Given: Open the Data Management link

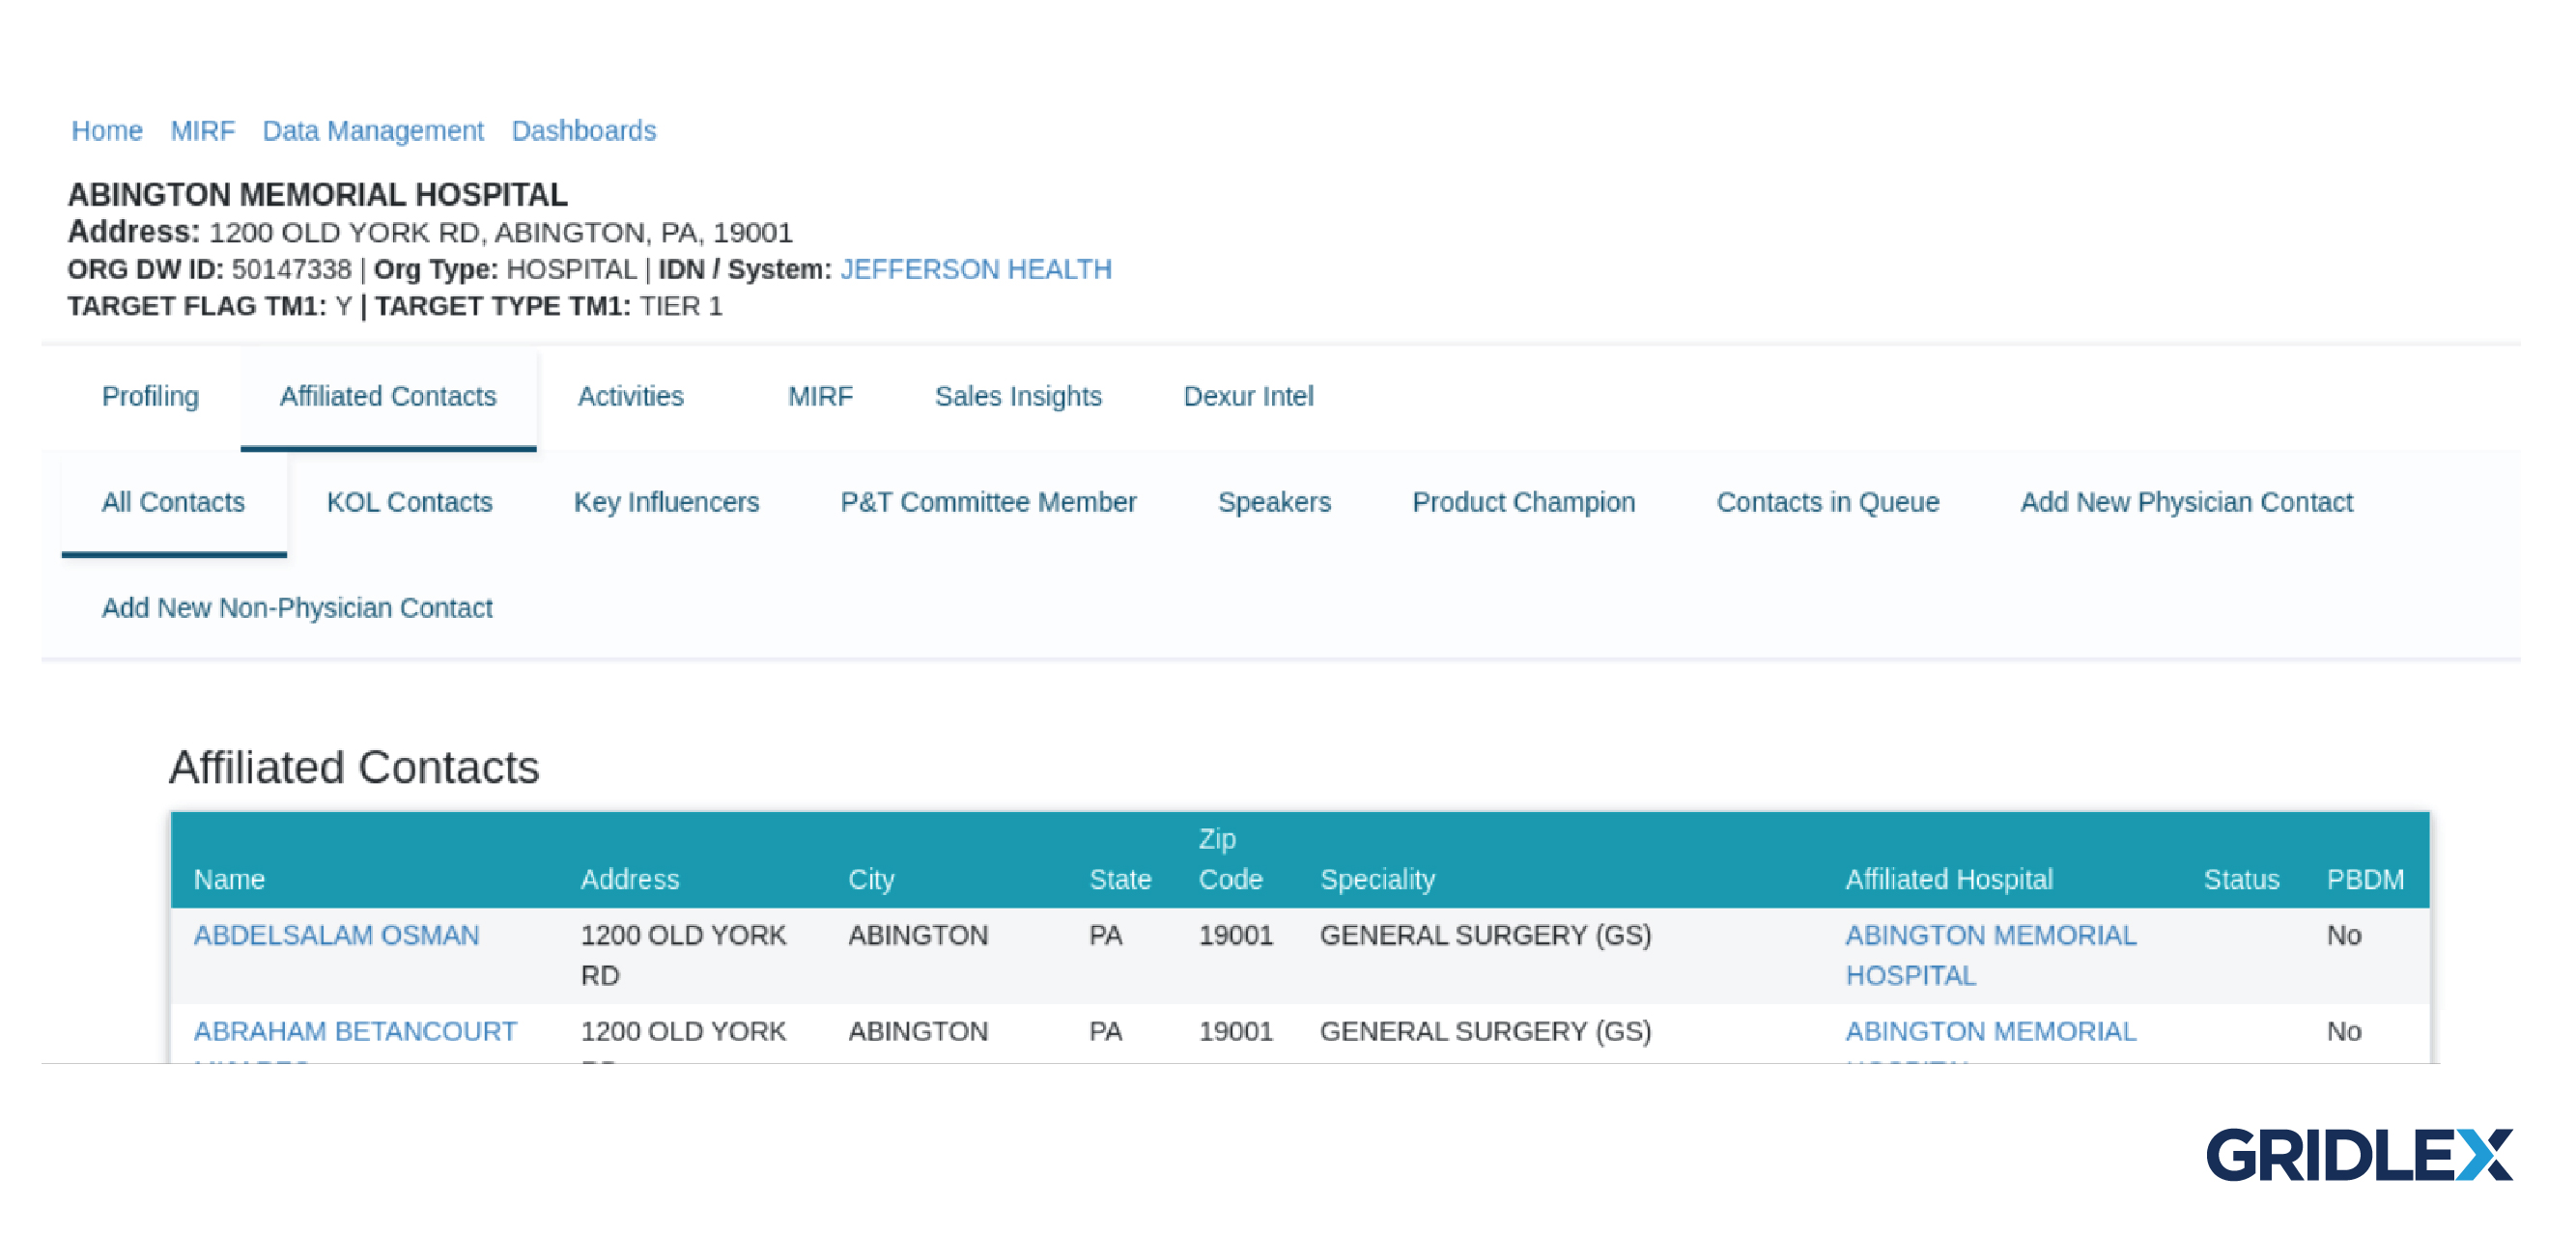Looking at the screenshot, I should click(x=373, y=131).
